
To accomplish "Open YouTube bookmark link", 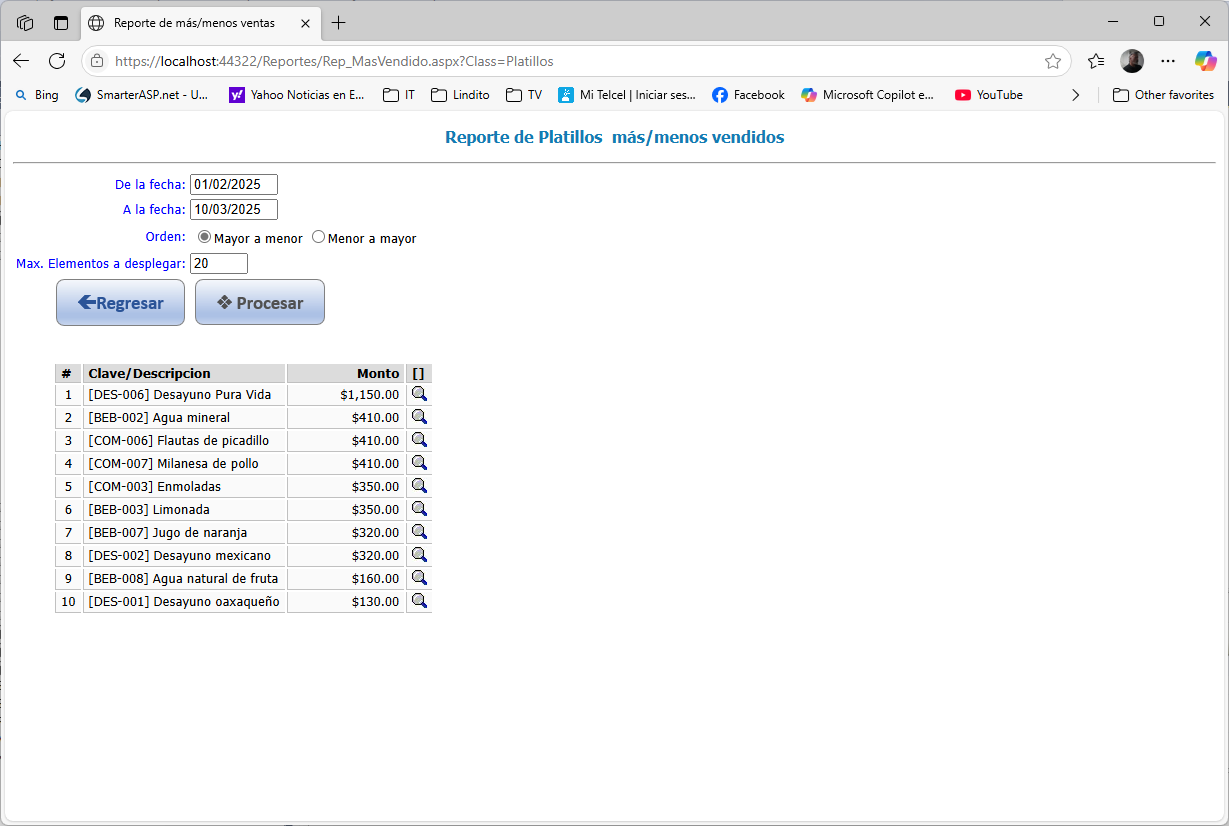I will [988, 95].
